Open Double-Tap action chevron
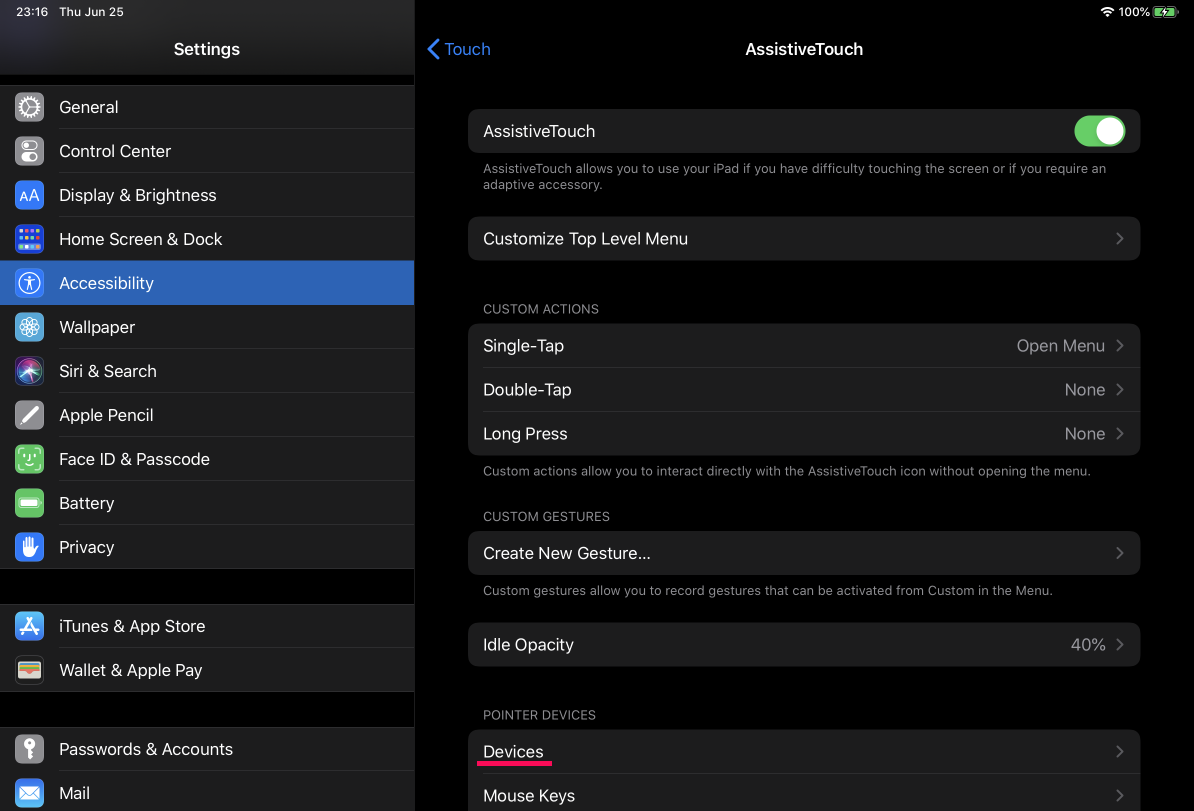The height and width of the screenshot is (811, 1194). (1119, 390)
